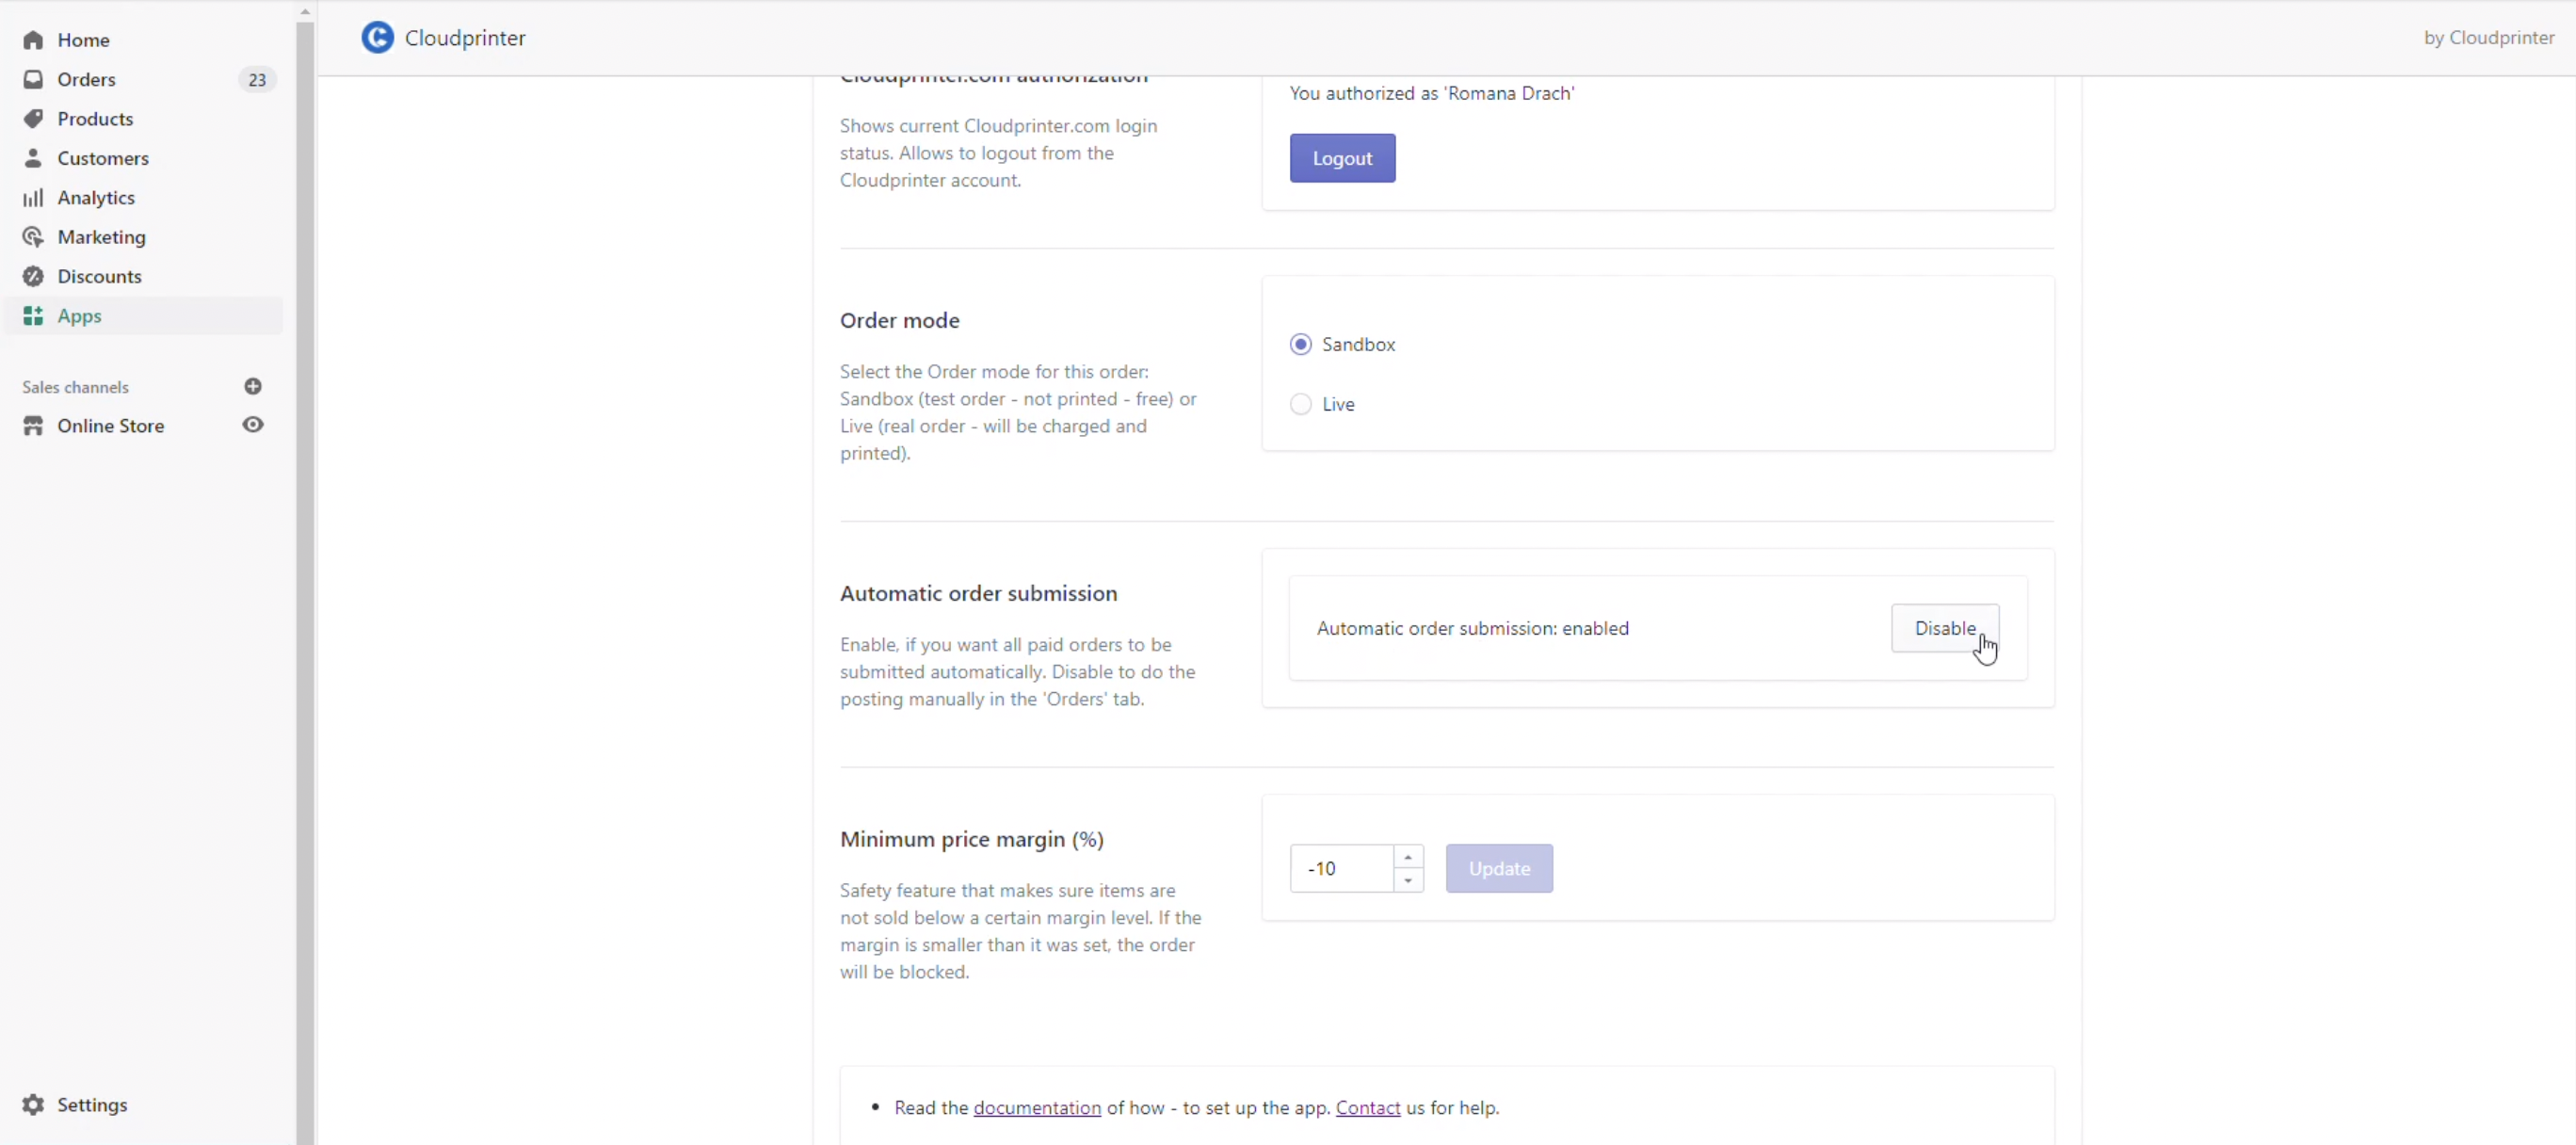Click the Customers person icon

click(x=33, y=158)
